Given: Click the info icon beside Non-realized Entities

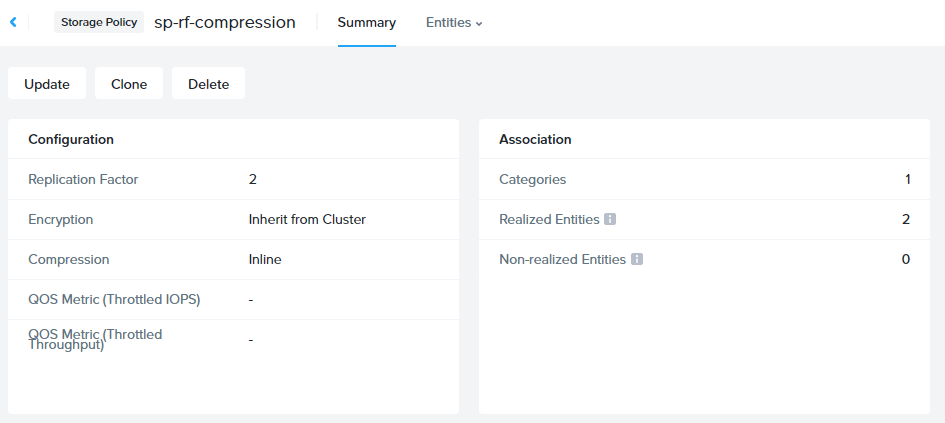Looking at the screenshot, I should [x=637, y=259].
